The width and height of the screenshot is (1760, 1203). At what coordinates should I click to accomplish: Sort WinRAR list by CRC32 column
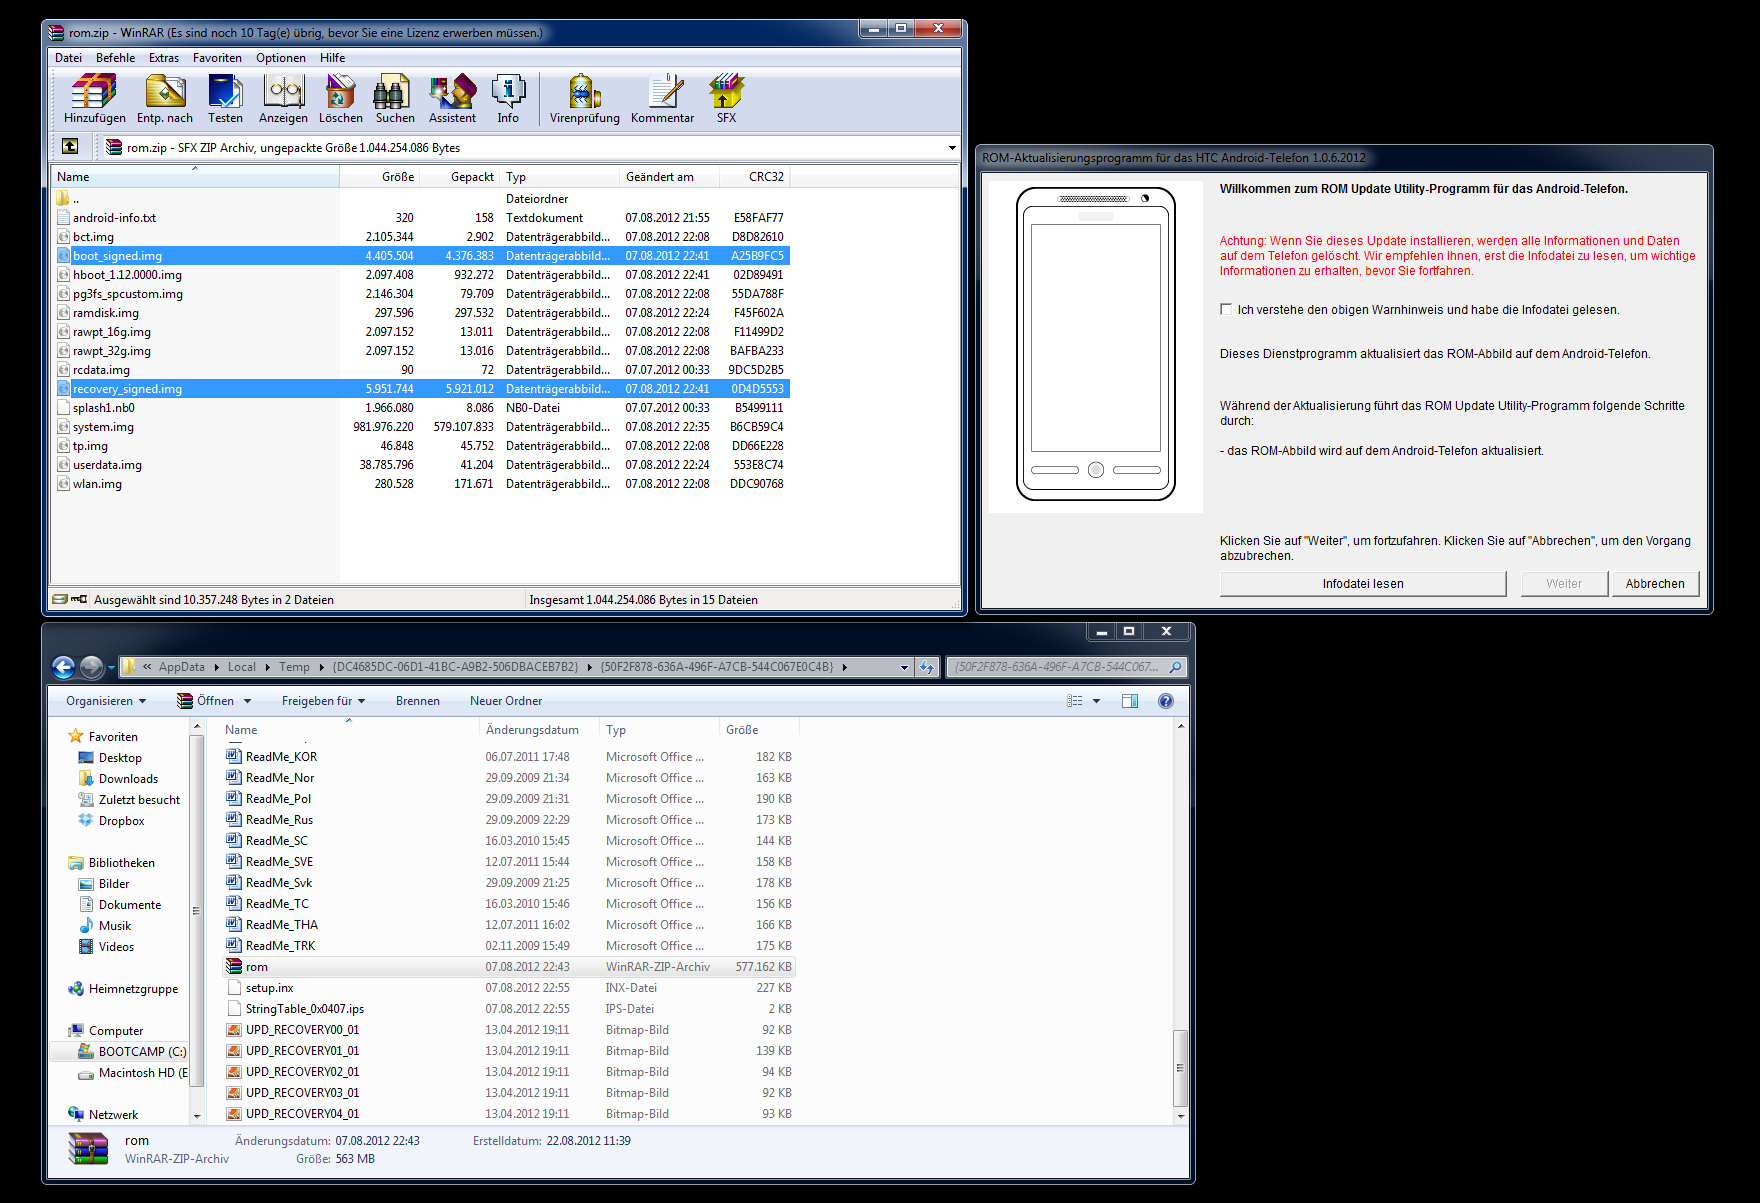pyautogui.click(x=755, y=177)
